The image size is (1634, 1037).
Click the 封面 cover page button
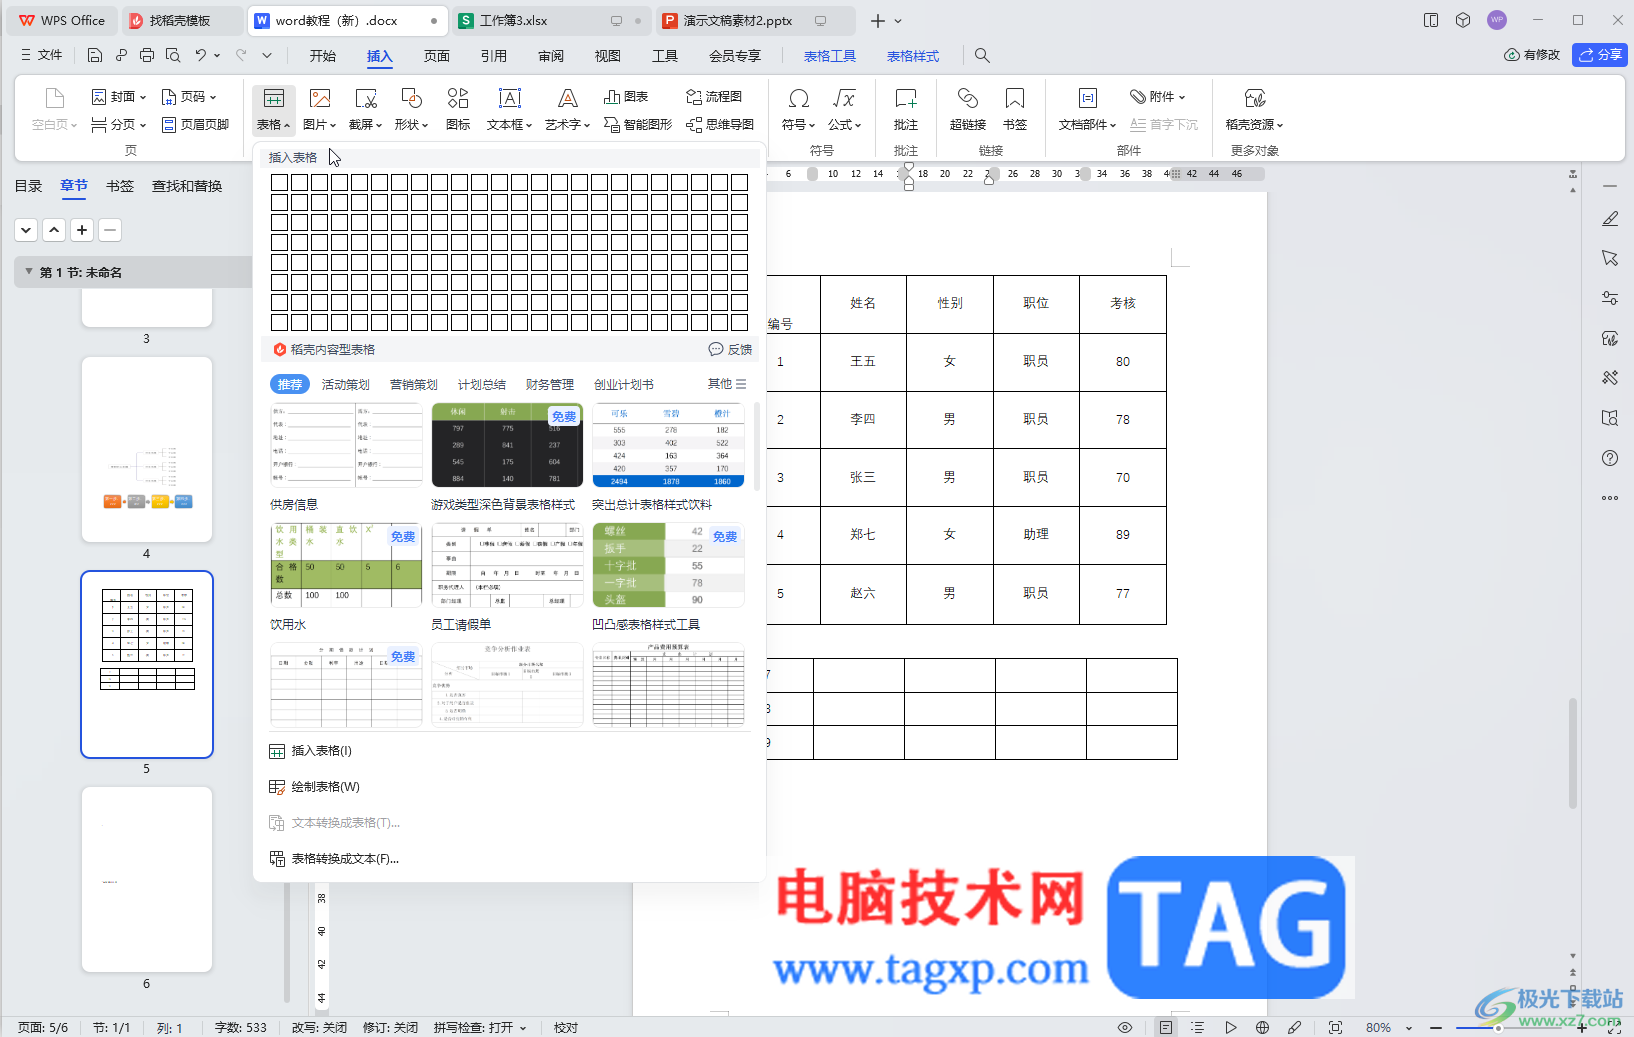(118, 96)
